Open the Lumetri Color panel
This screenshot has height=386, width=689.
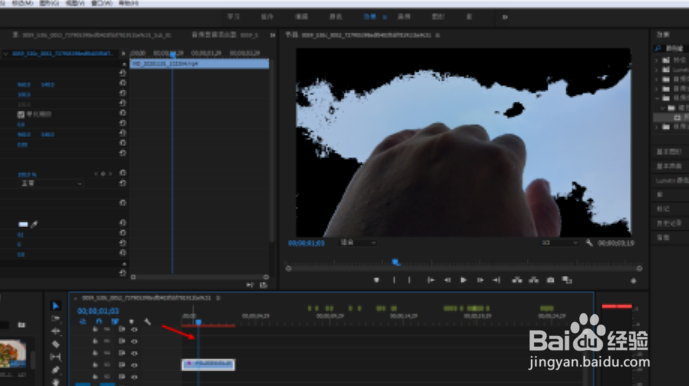point(672,180)
